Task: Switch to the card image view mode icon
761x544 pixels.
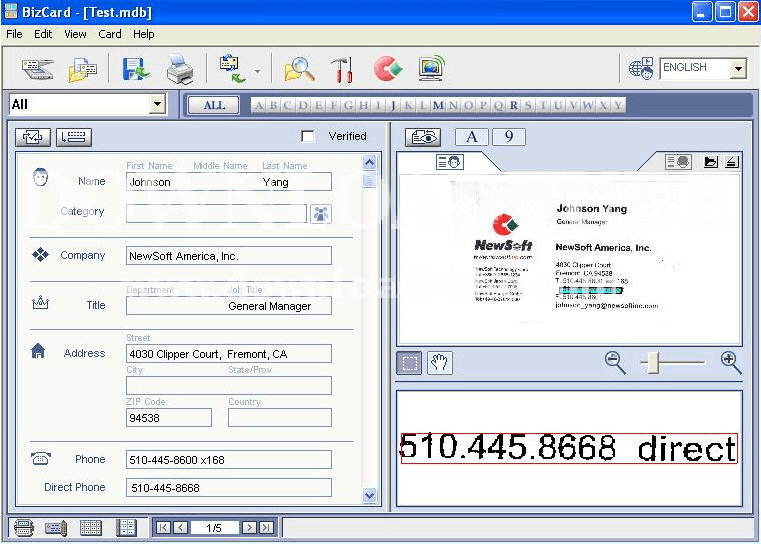Action: (23, 528)
